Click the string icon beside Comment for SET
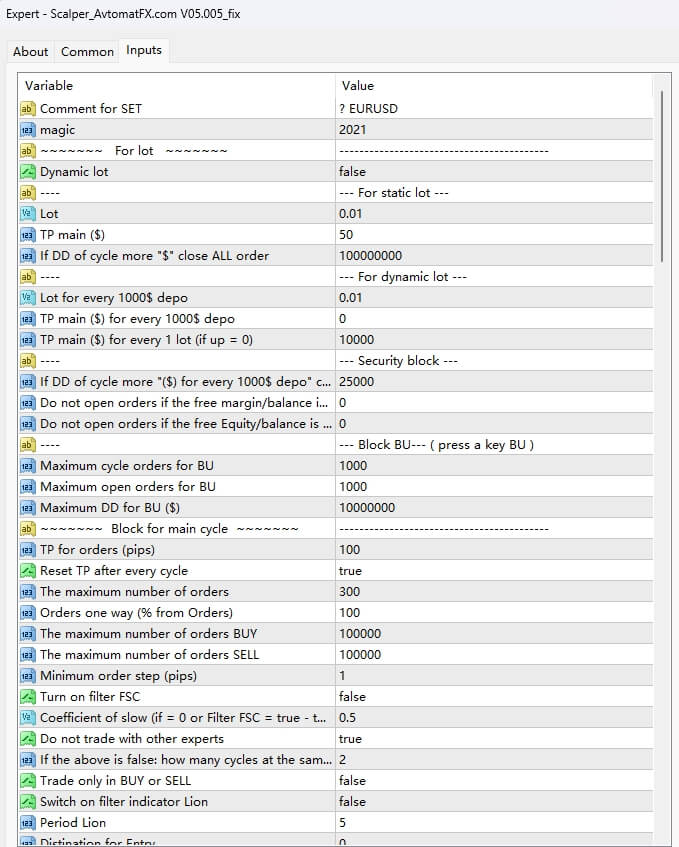The image size is (679, 847). click(27, 109)
